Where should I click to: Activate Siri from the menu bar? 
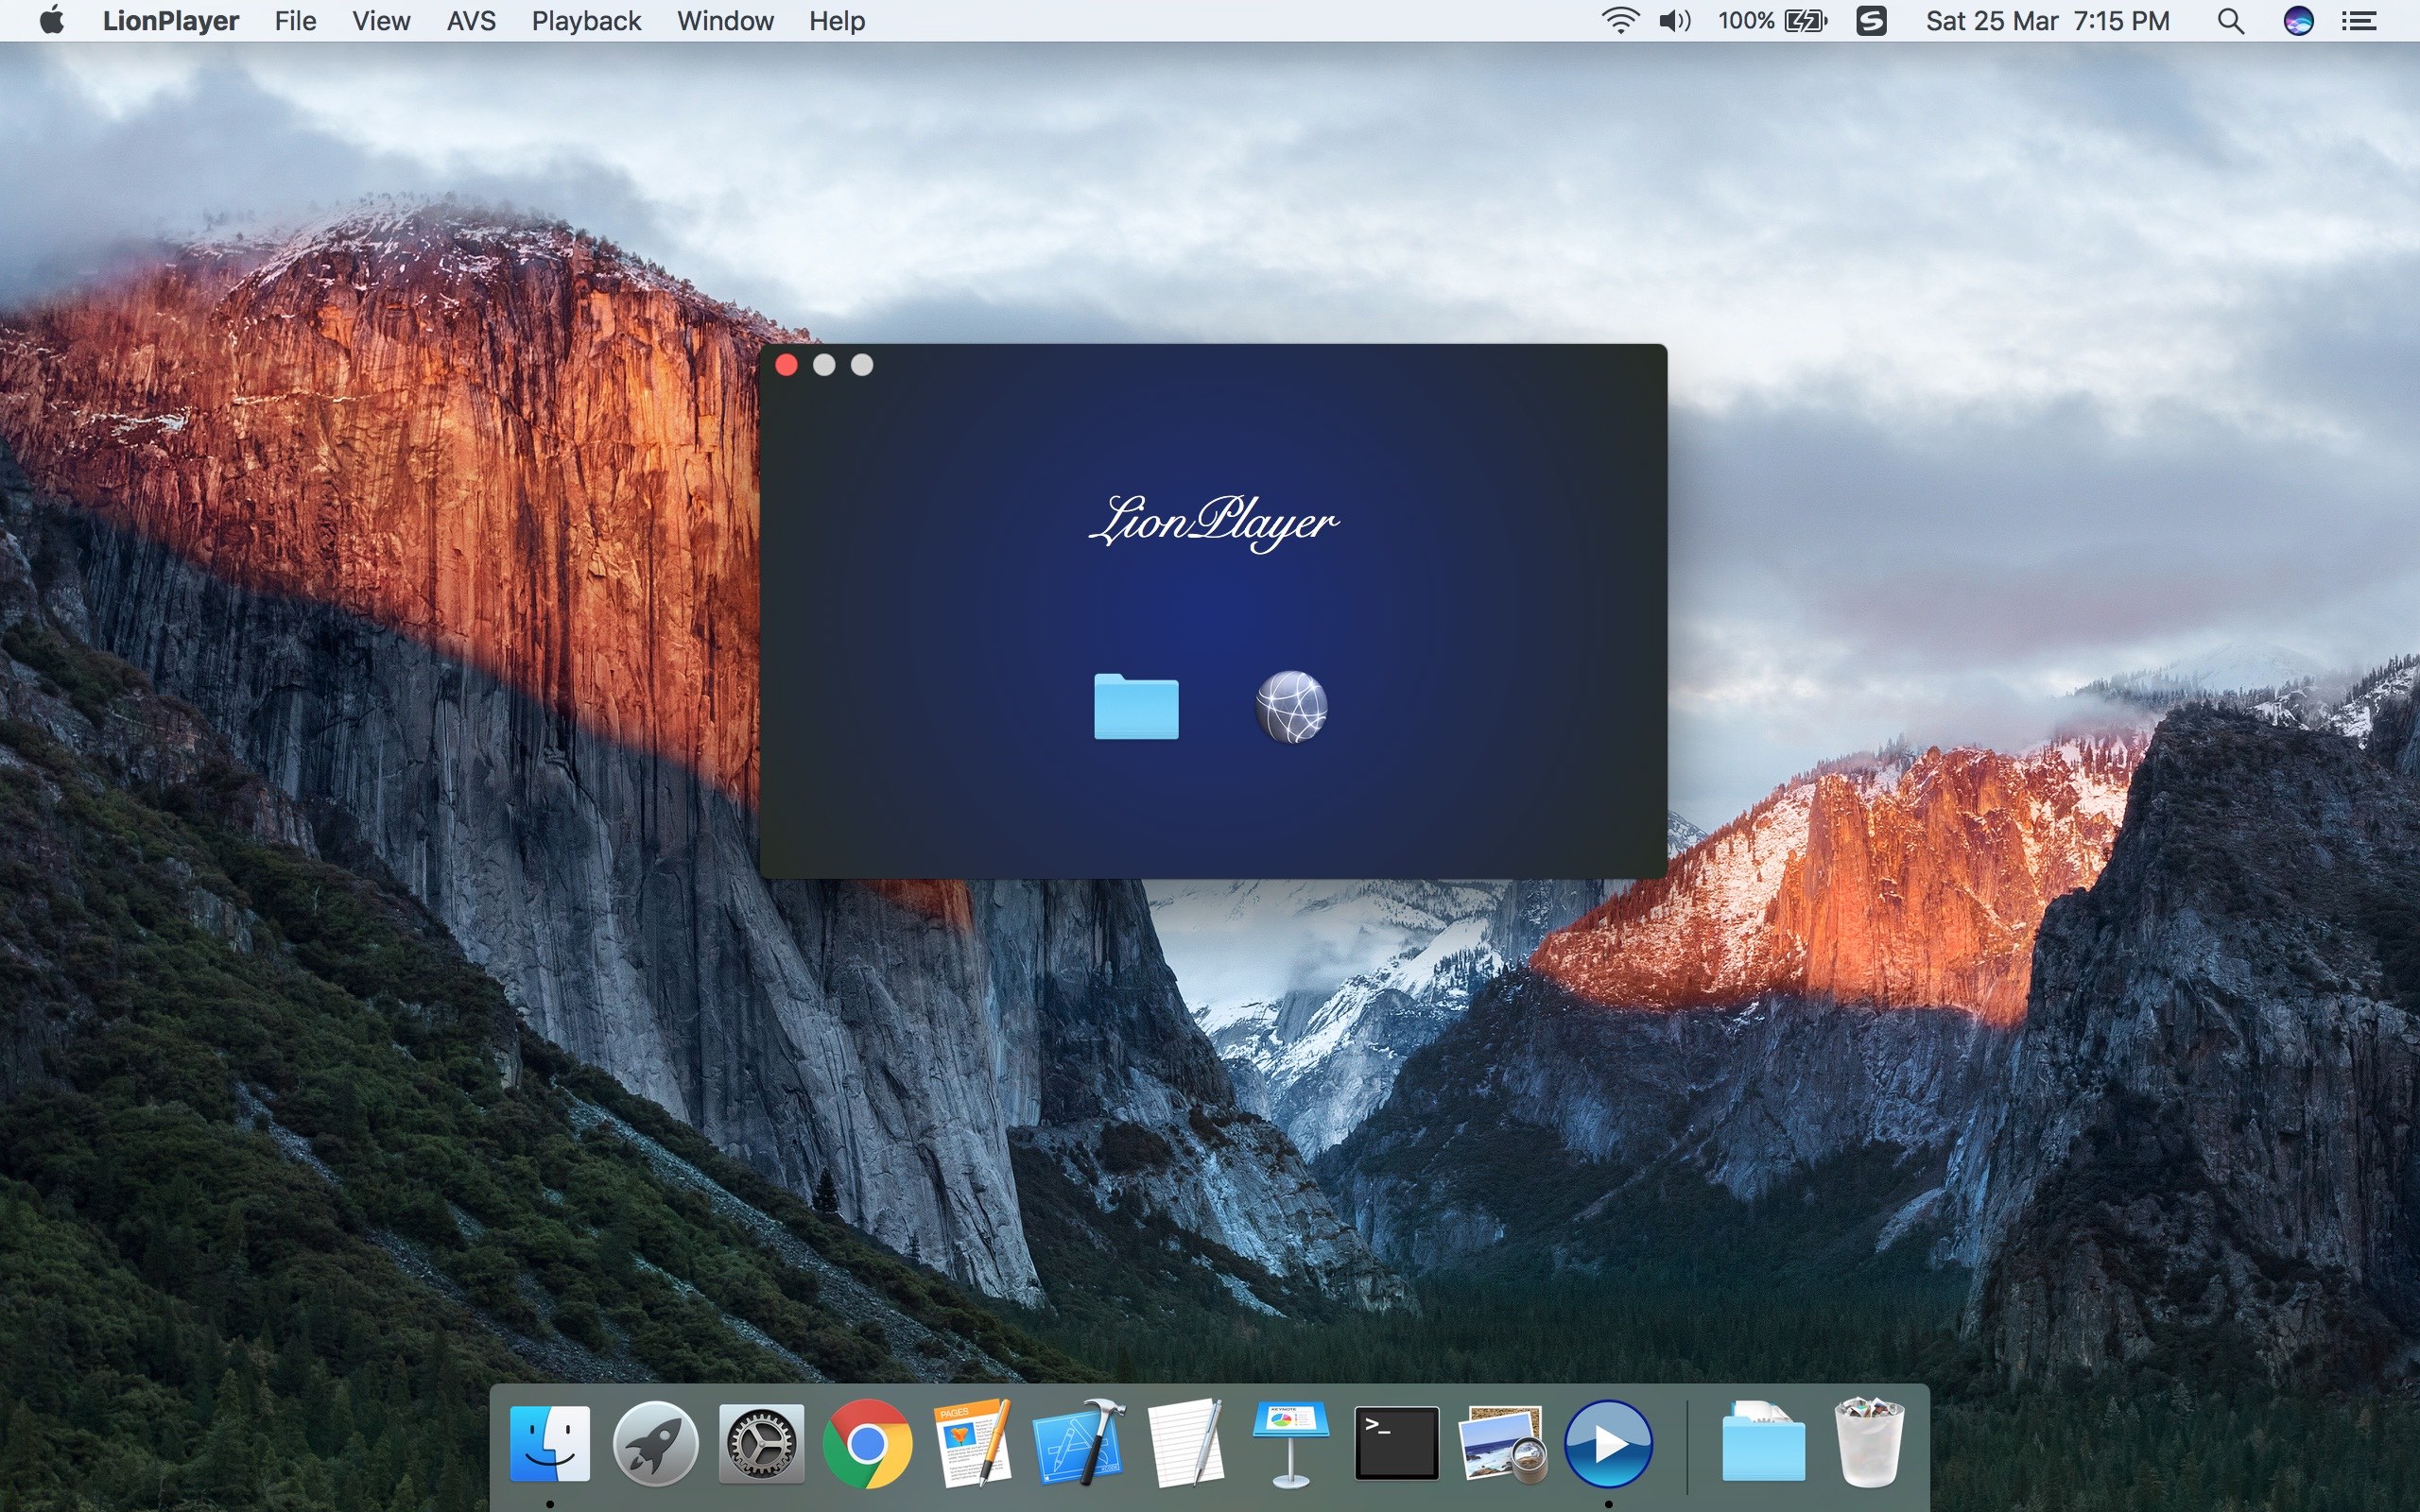coord(2297,20)
